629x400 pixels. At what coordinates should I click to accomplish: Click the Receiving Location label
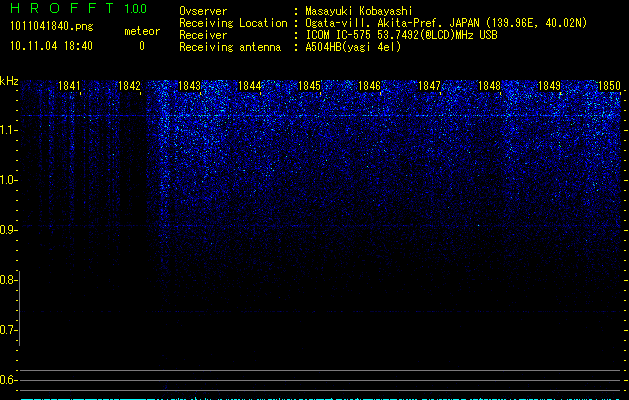point(233,23)
